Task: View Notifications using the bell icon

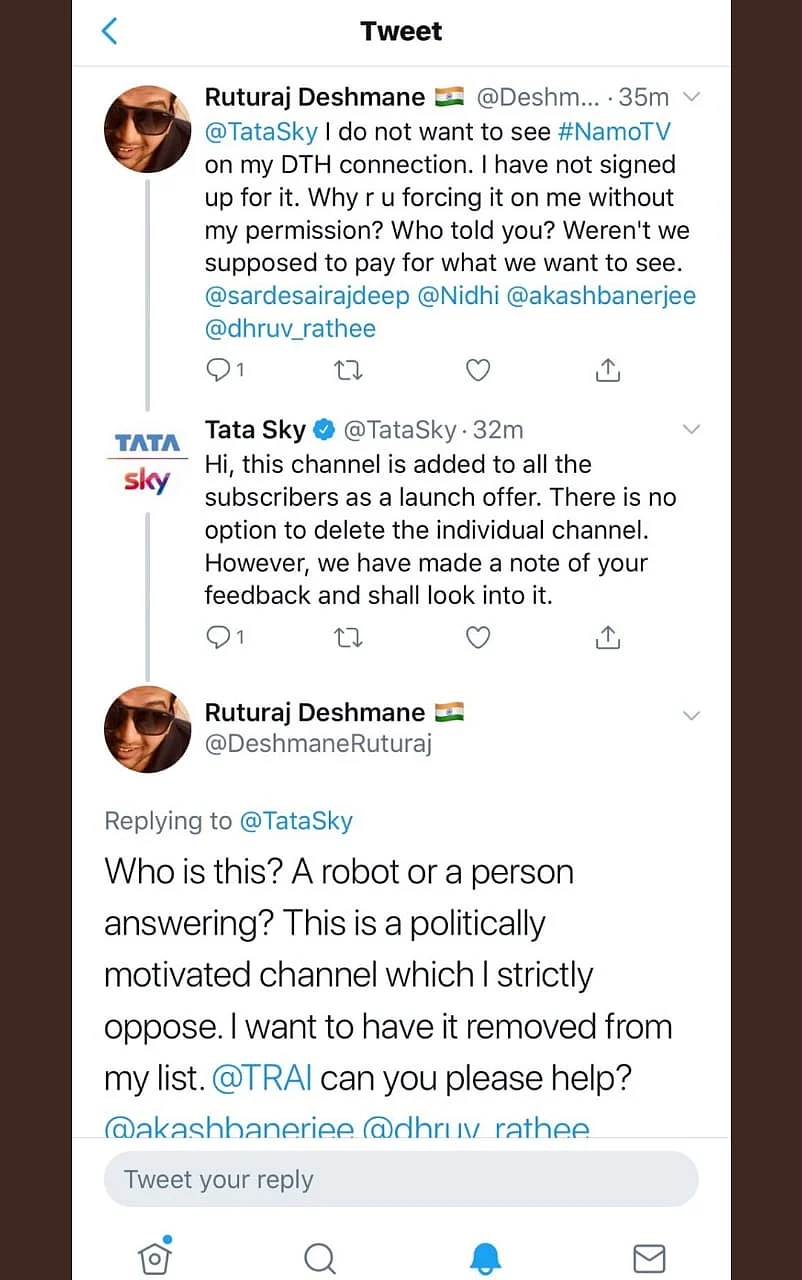Action: pos(486,1259)
